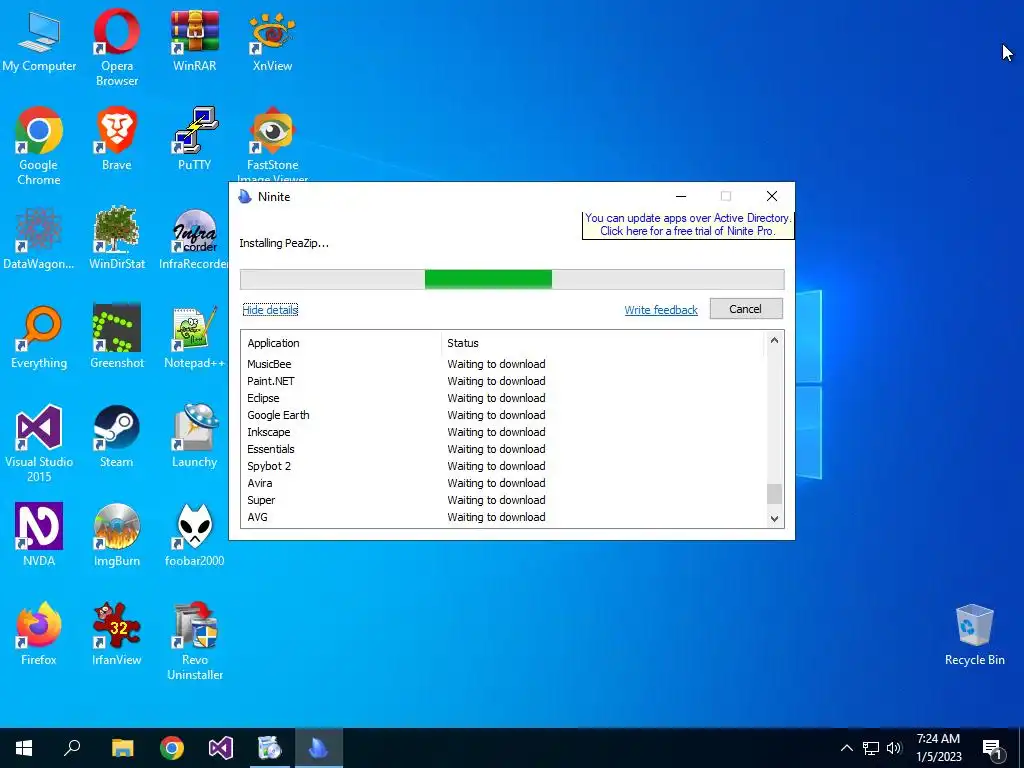
Task: Select the Super row
Action: tap(504, 500)
